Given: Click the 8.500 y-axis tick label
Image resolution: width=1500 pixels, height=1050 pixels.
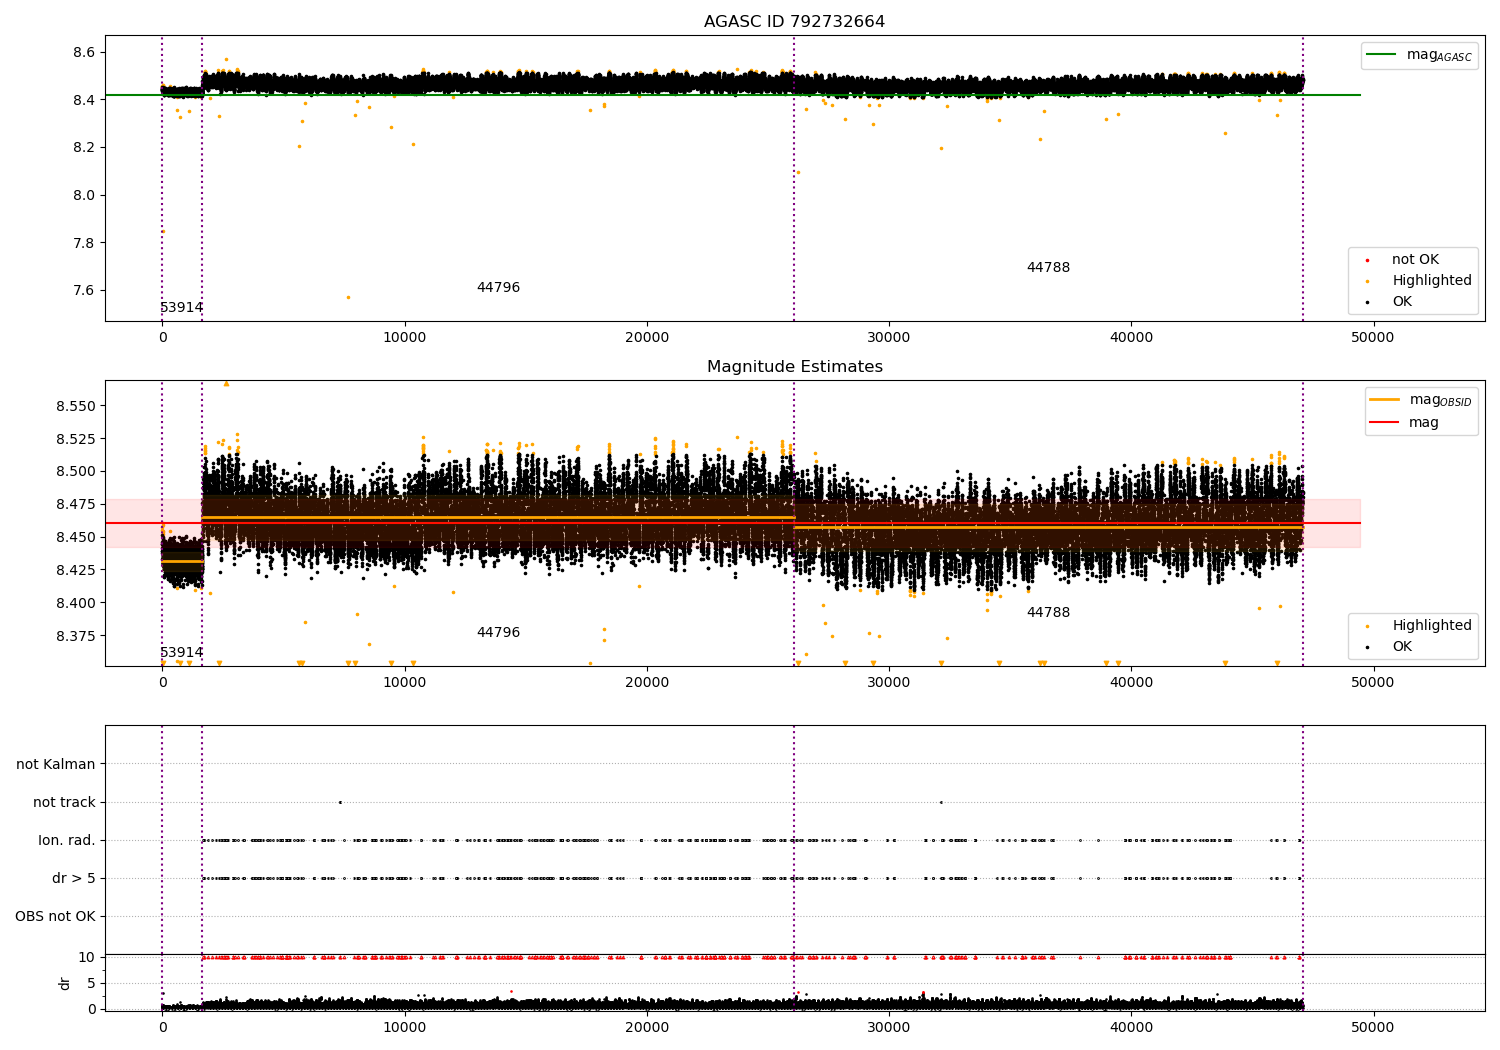Looking at the screenshot, I should (x=76, y=472).
